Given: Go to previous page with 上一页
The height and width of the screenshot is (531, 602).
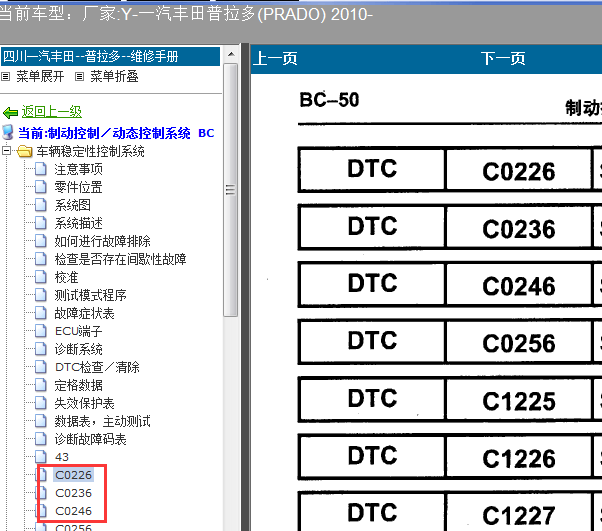Looking at the screenshot, I should point(275,59).
